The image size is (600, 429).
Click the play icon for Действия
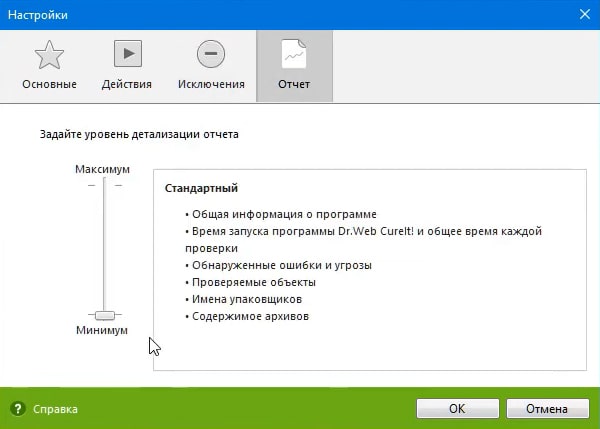click(x=127, y=53)
